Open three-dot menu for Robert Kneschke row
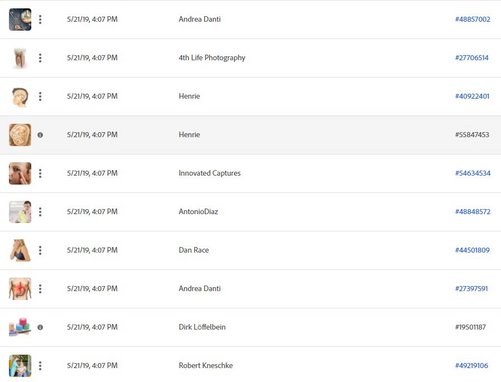The width and height of the screenshot is (501, 382). (x=40, y=366)
